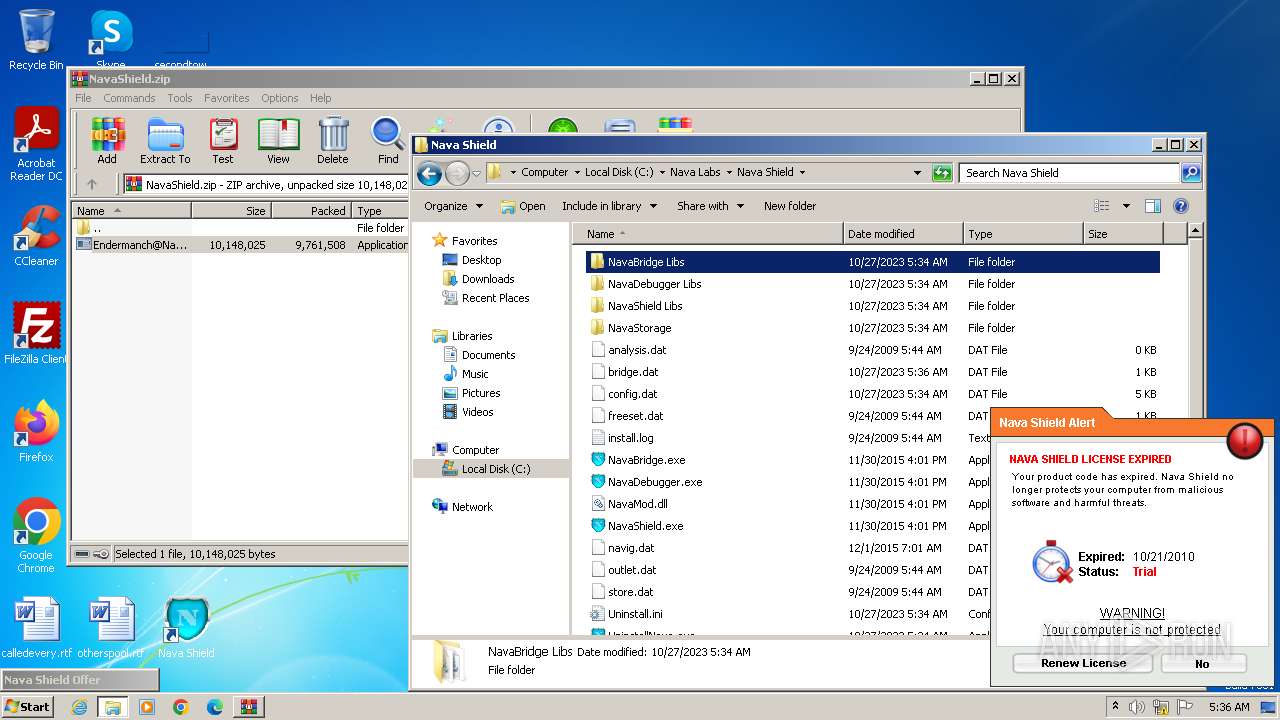Open the view options dropdown arrow
The width and height of the screenshot is (1280, 720).
click(x=1126, y=206)
